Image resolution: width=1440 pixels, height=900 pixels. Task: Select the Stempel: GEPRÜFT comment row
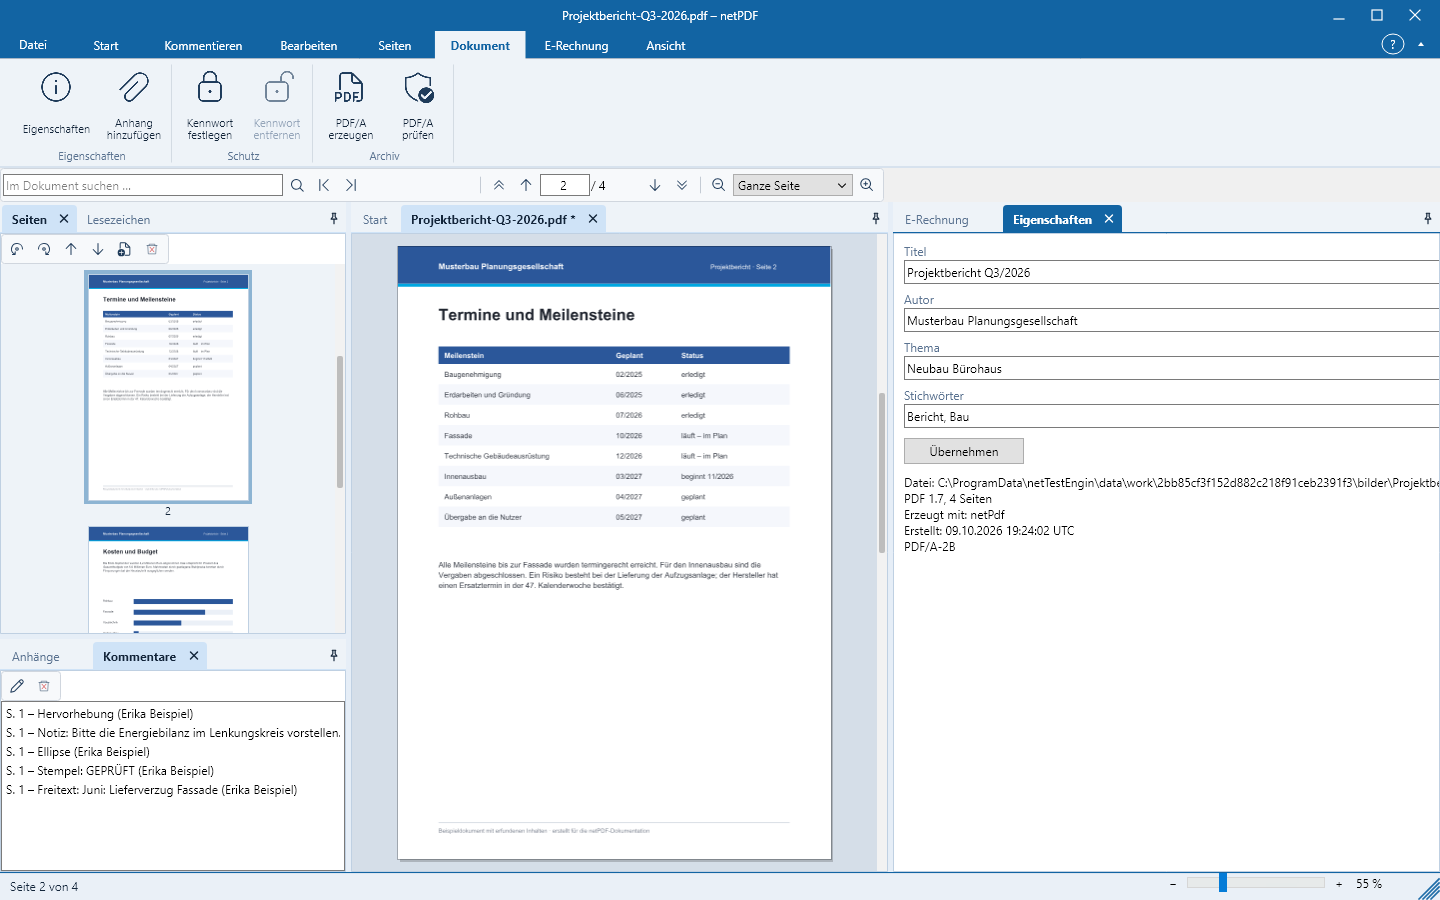click(173, 771)
